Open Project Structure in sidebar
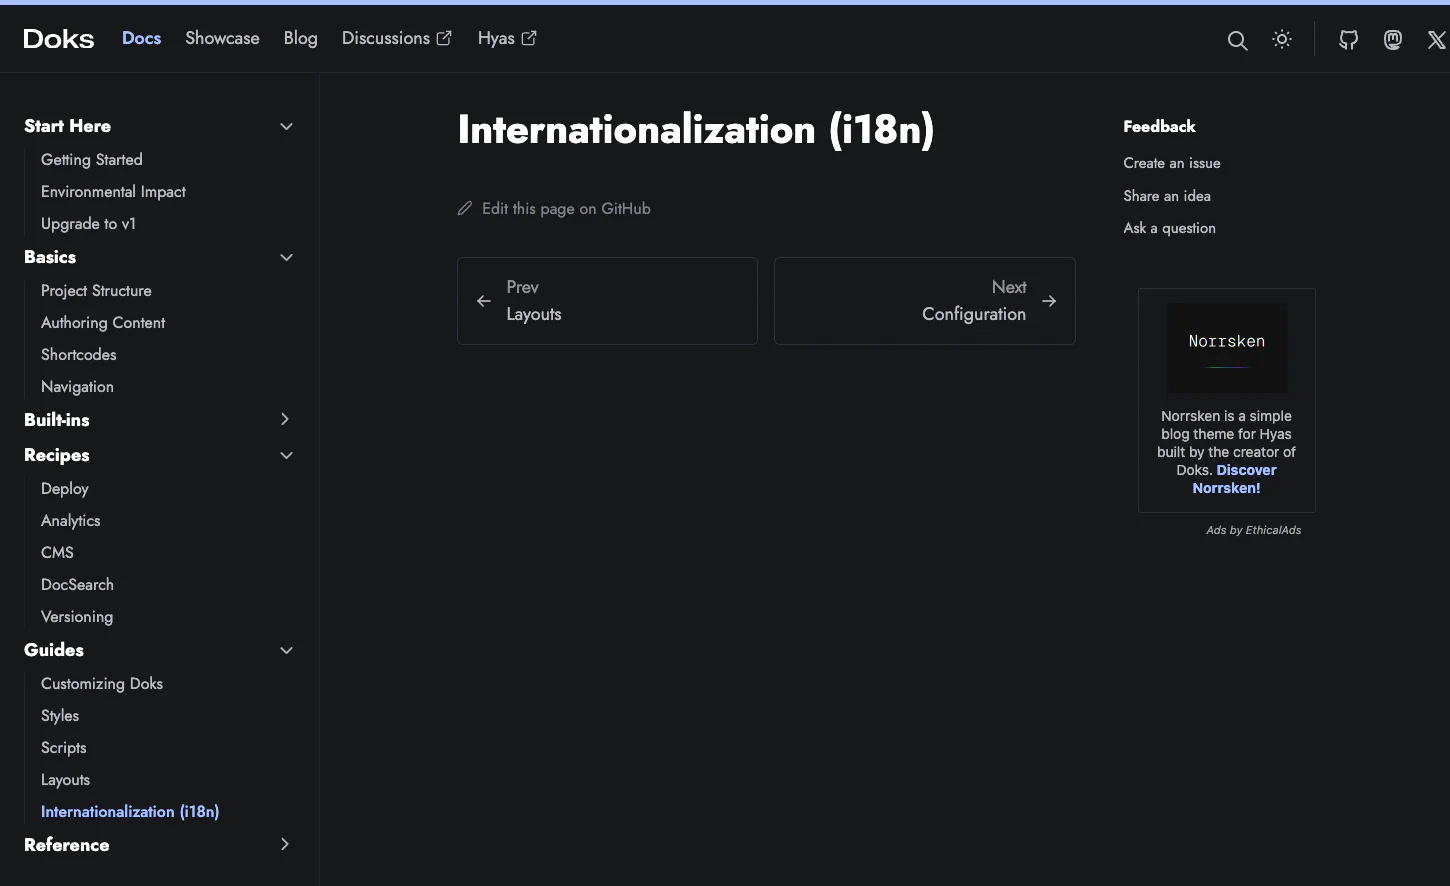Viewport: 1450px width, 886px height. (x=96, y=290)
